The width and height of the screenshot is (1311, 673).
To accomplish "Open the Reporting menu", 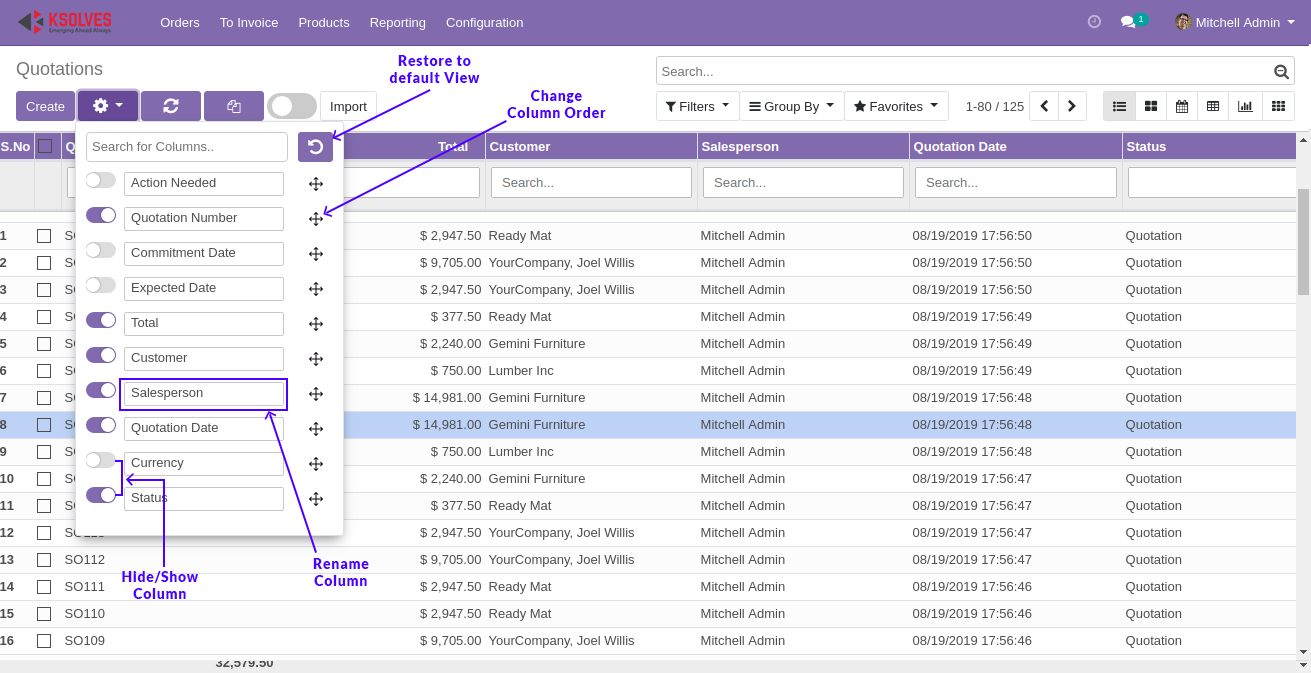I will point(397,22).
